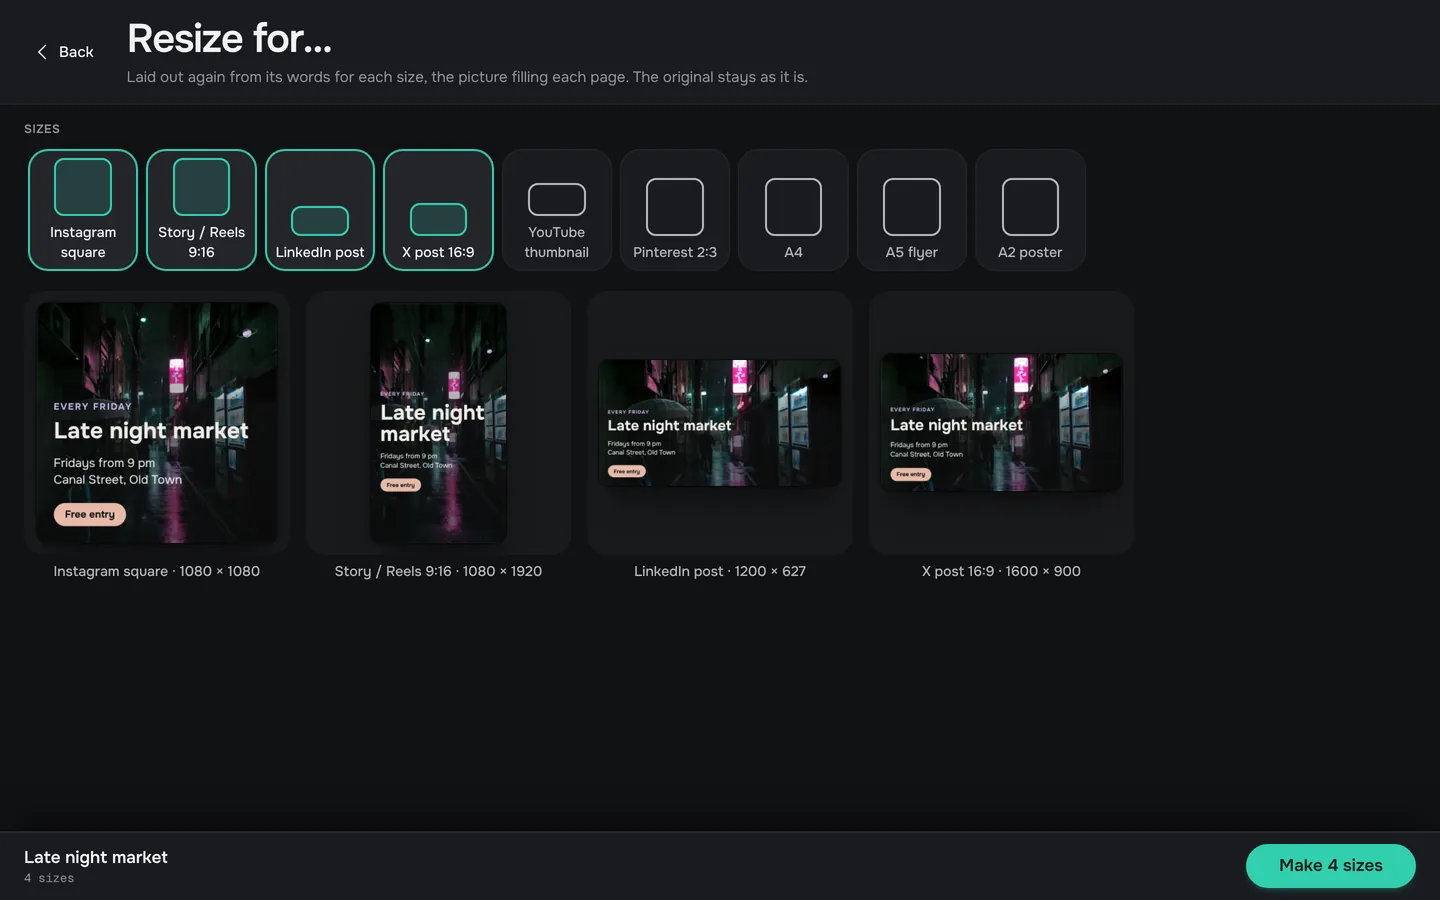Click the SIZES section label
Viewport: 1440px width, 900px height.
pos(42,129)
